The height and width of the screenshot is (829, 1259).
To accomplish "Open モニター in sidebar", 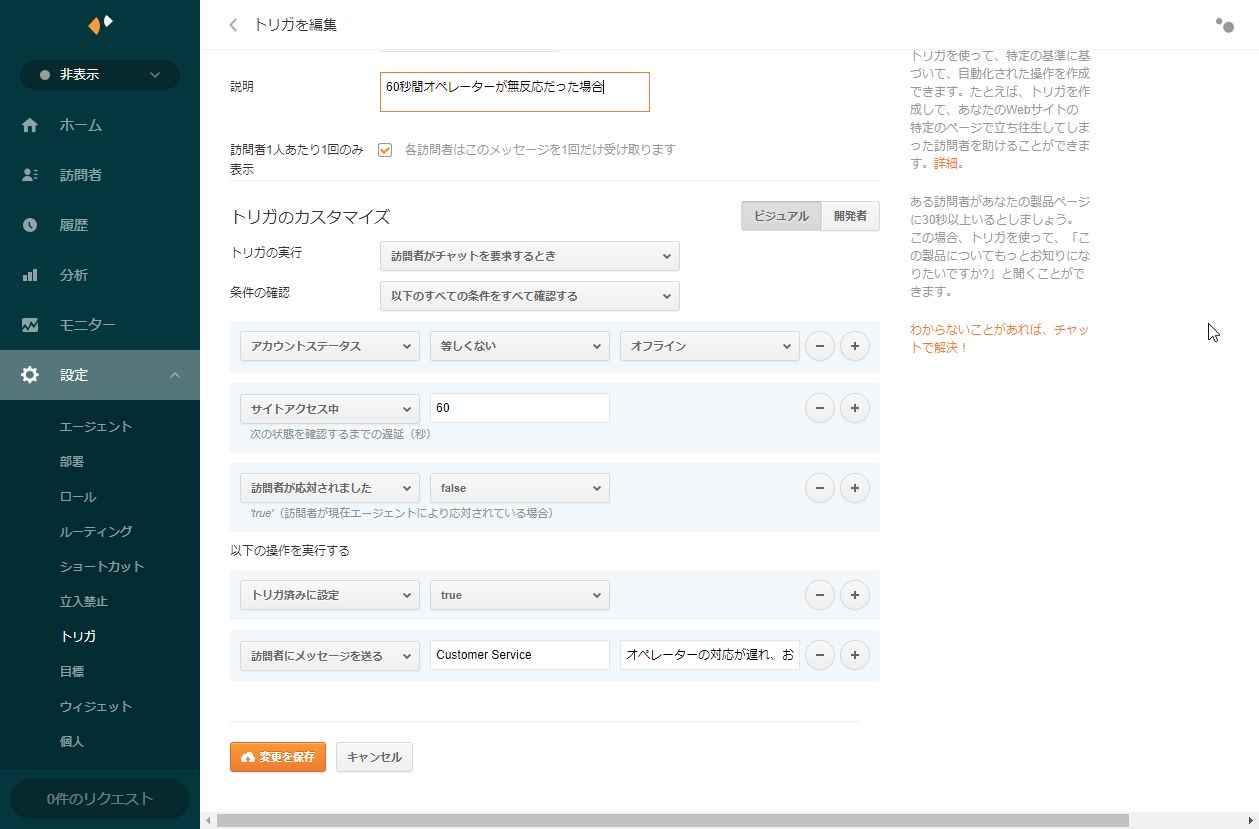I will click(x=88, y=325).
